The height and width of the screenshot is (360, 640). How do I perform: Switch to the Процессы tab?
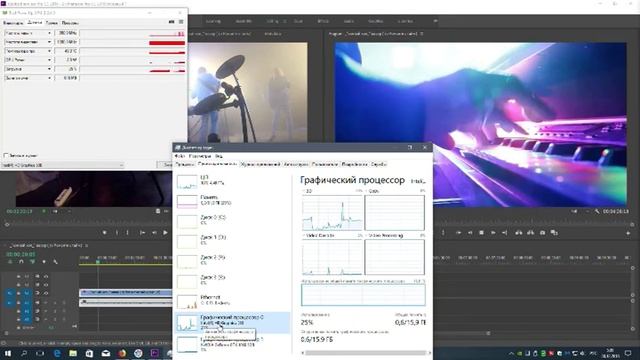click(x=185, y=164)
